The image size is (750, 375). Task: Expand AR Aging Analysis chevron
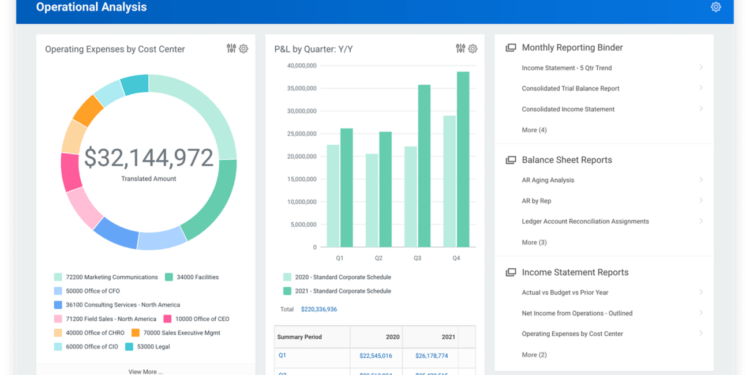click(x=701, y=180)
